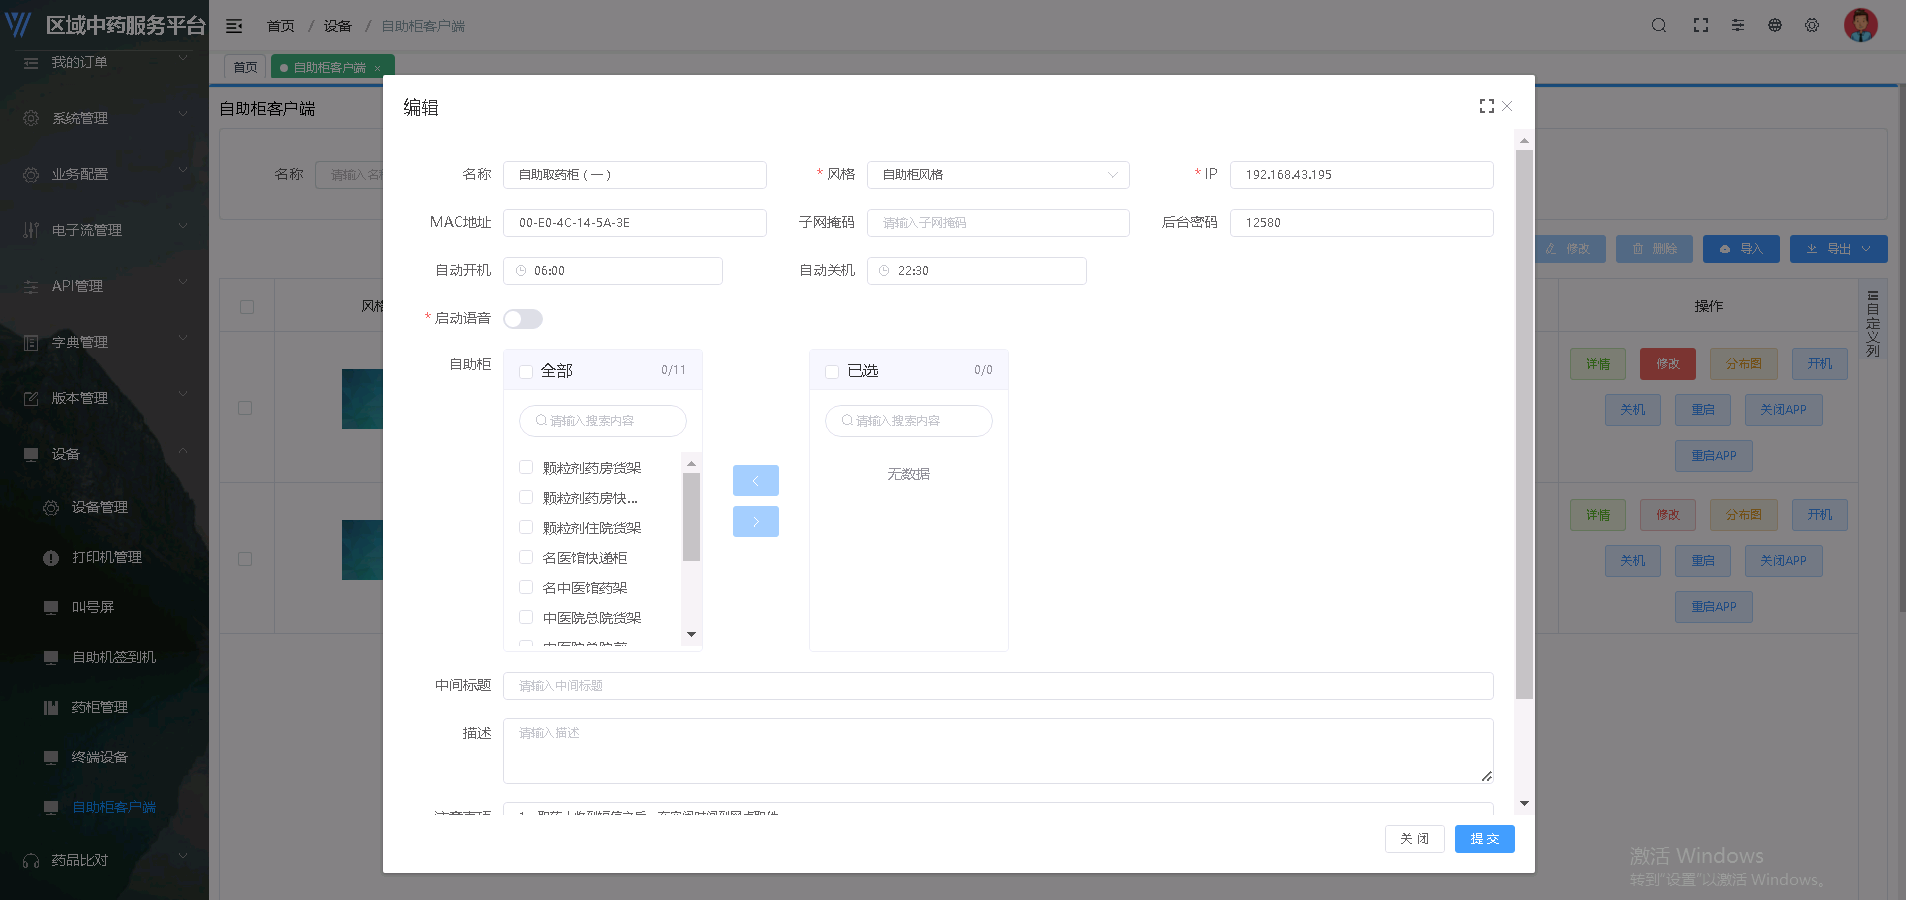Click the scroll-down arrow in 自助柜 list
This screenshot has height=900, width=1906.
(691, 635)
